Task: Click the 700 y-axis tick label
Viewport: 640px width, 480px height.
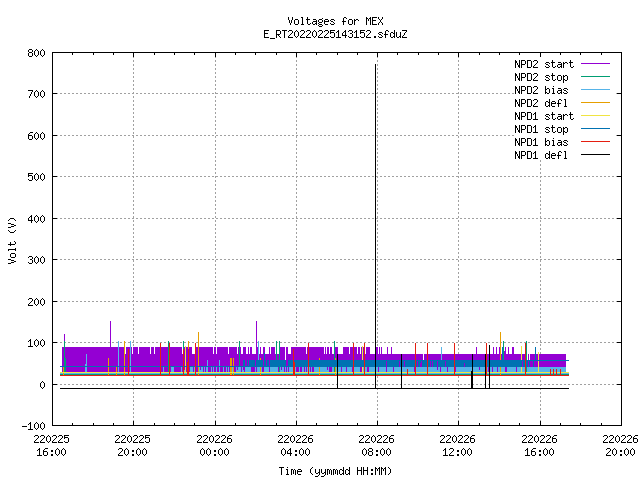Action: 36,94
